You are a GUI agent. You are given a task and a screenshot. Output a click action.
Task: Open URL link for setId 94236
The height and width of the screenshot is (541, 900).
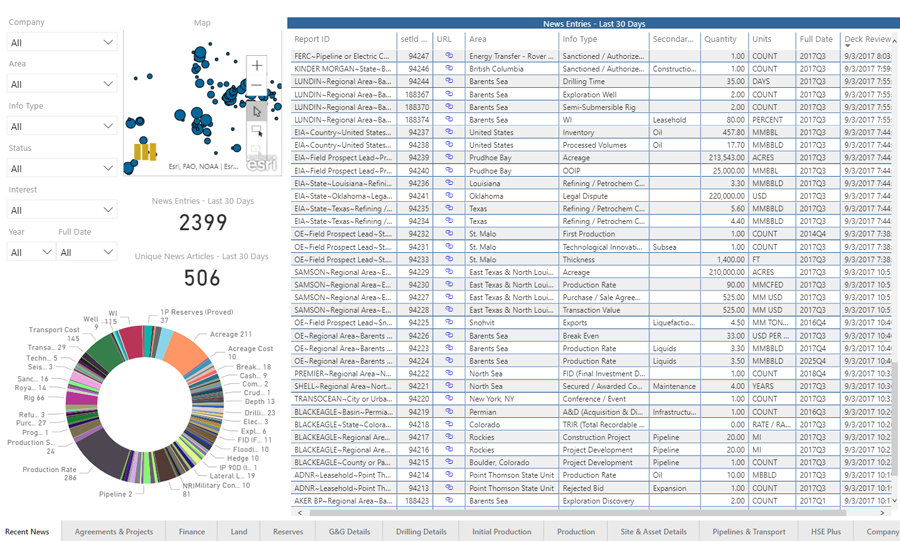(x=449, y=183)
